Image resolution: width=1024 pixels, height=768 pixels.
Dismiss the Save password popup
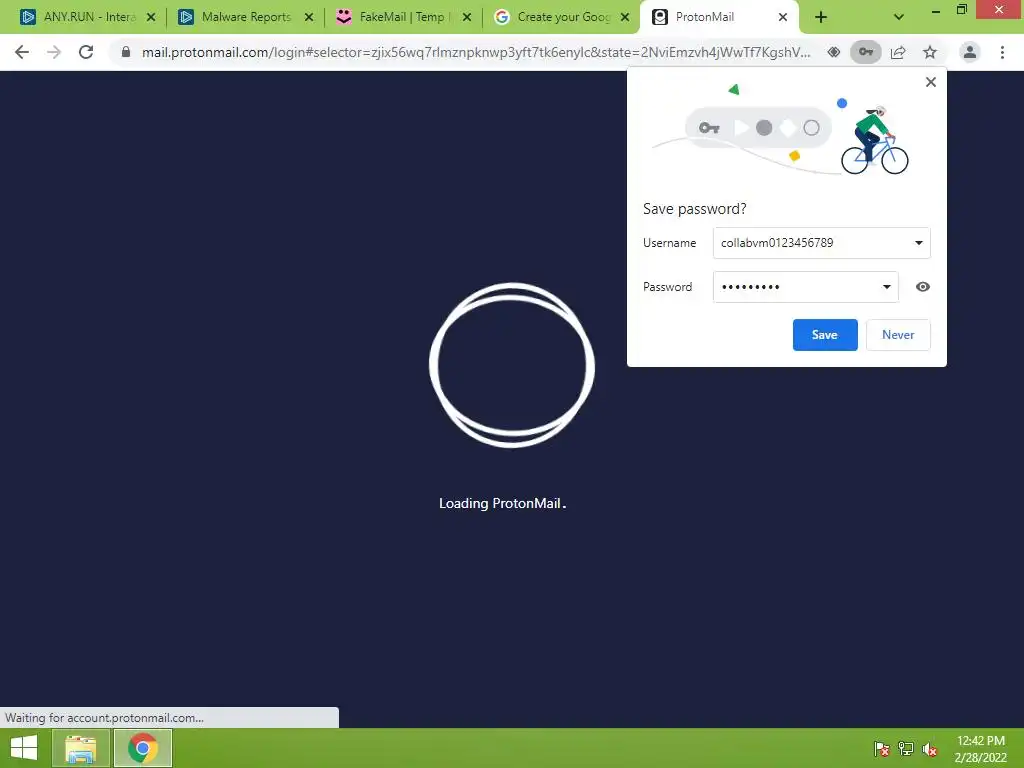[x=931, y=82]
